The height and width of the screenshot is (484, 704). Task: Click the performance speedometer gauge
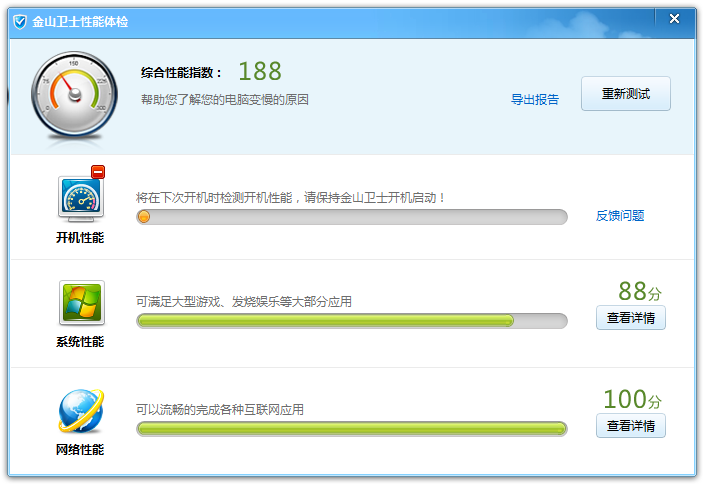point(75,94)
